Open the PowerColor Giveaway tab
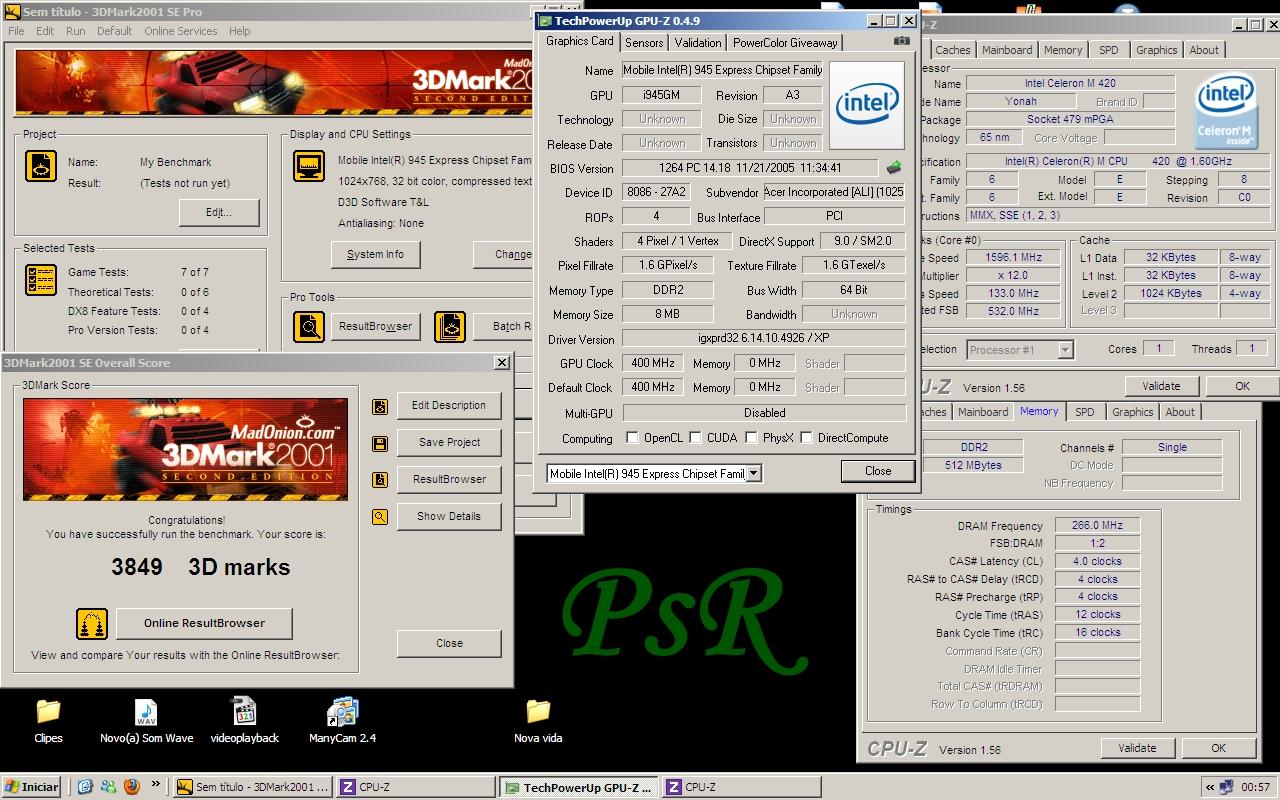This screenshot has height=800, width=1280. click(x=785, y=43)
